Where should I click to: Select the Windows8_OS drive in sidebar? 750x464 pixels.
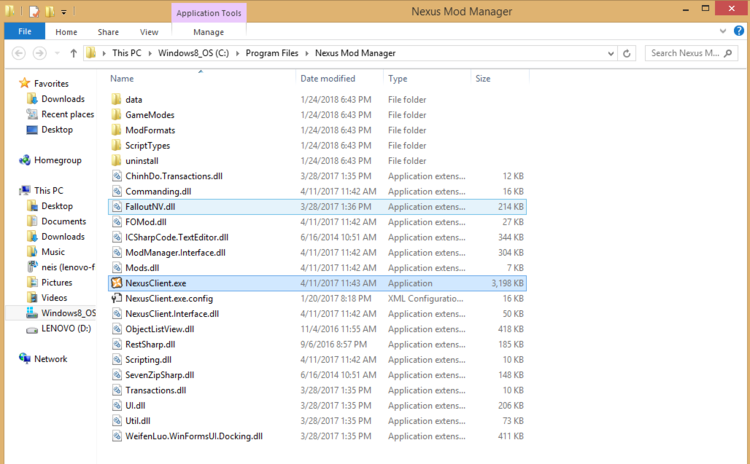click(68, 313)
